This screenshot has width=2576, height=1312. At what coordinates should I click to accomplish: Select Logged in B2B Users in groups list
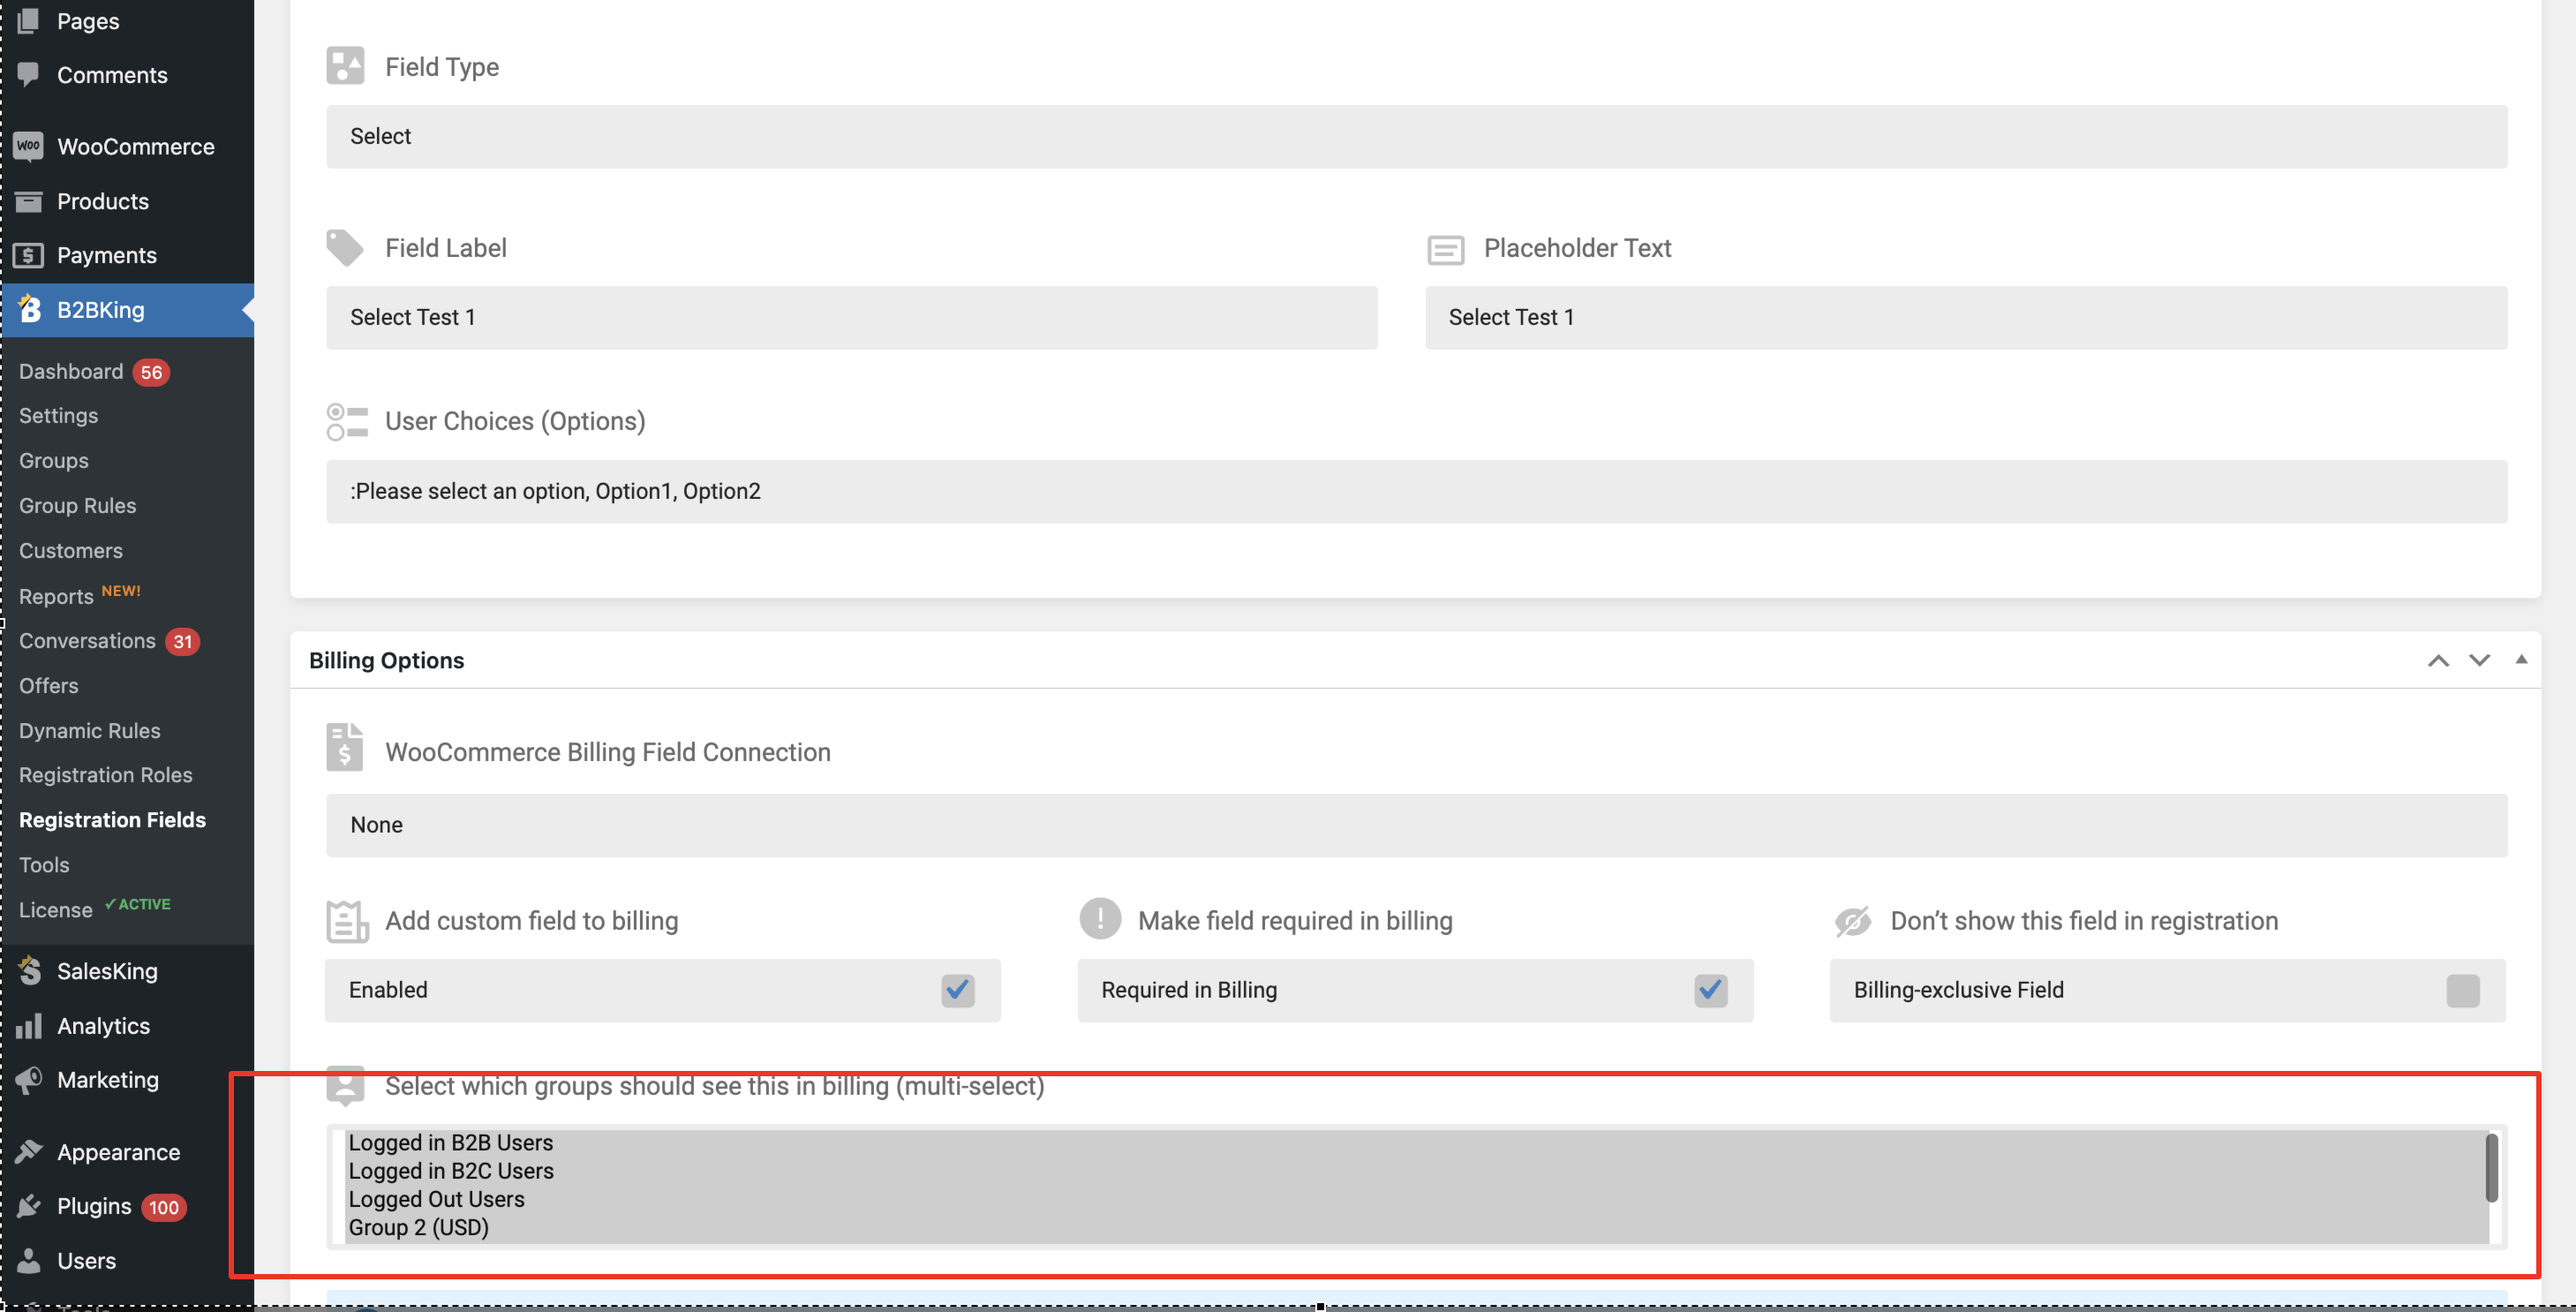pyautogui.click(x=451, y=1141)
